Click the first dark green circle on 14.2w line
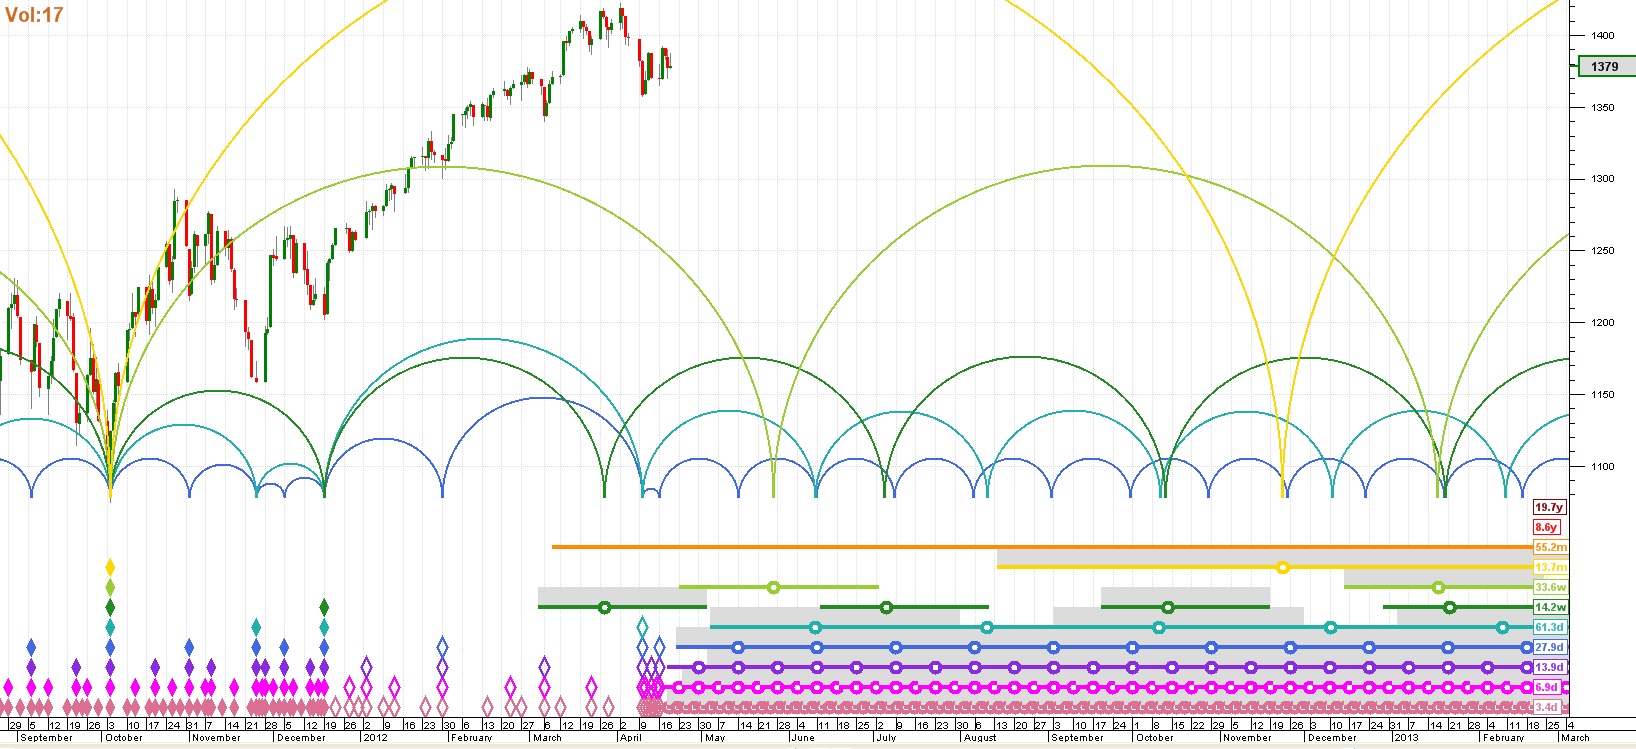Image resolution: width=1636 pixels, height=749 pixels. coord(603,607)
